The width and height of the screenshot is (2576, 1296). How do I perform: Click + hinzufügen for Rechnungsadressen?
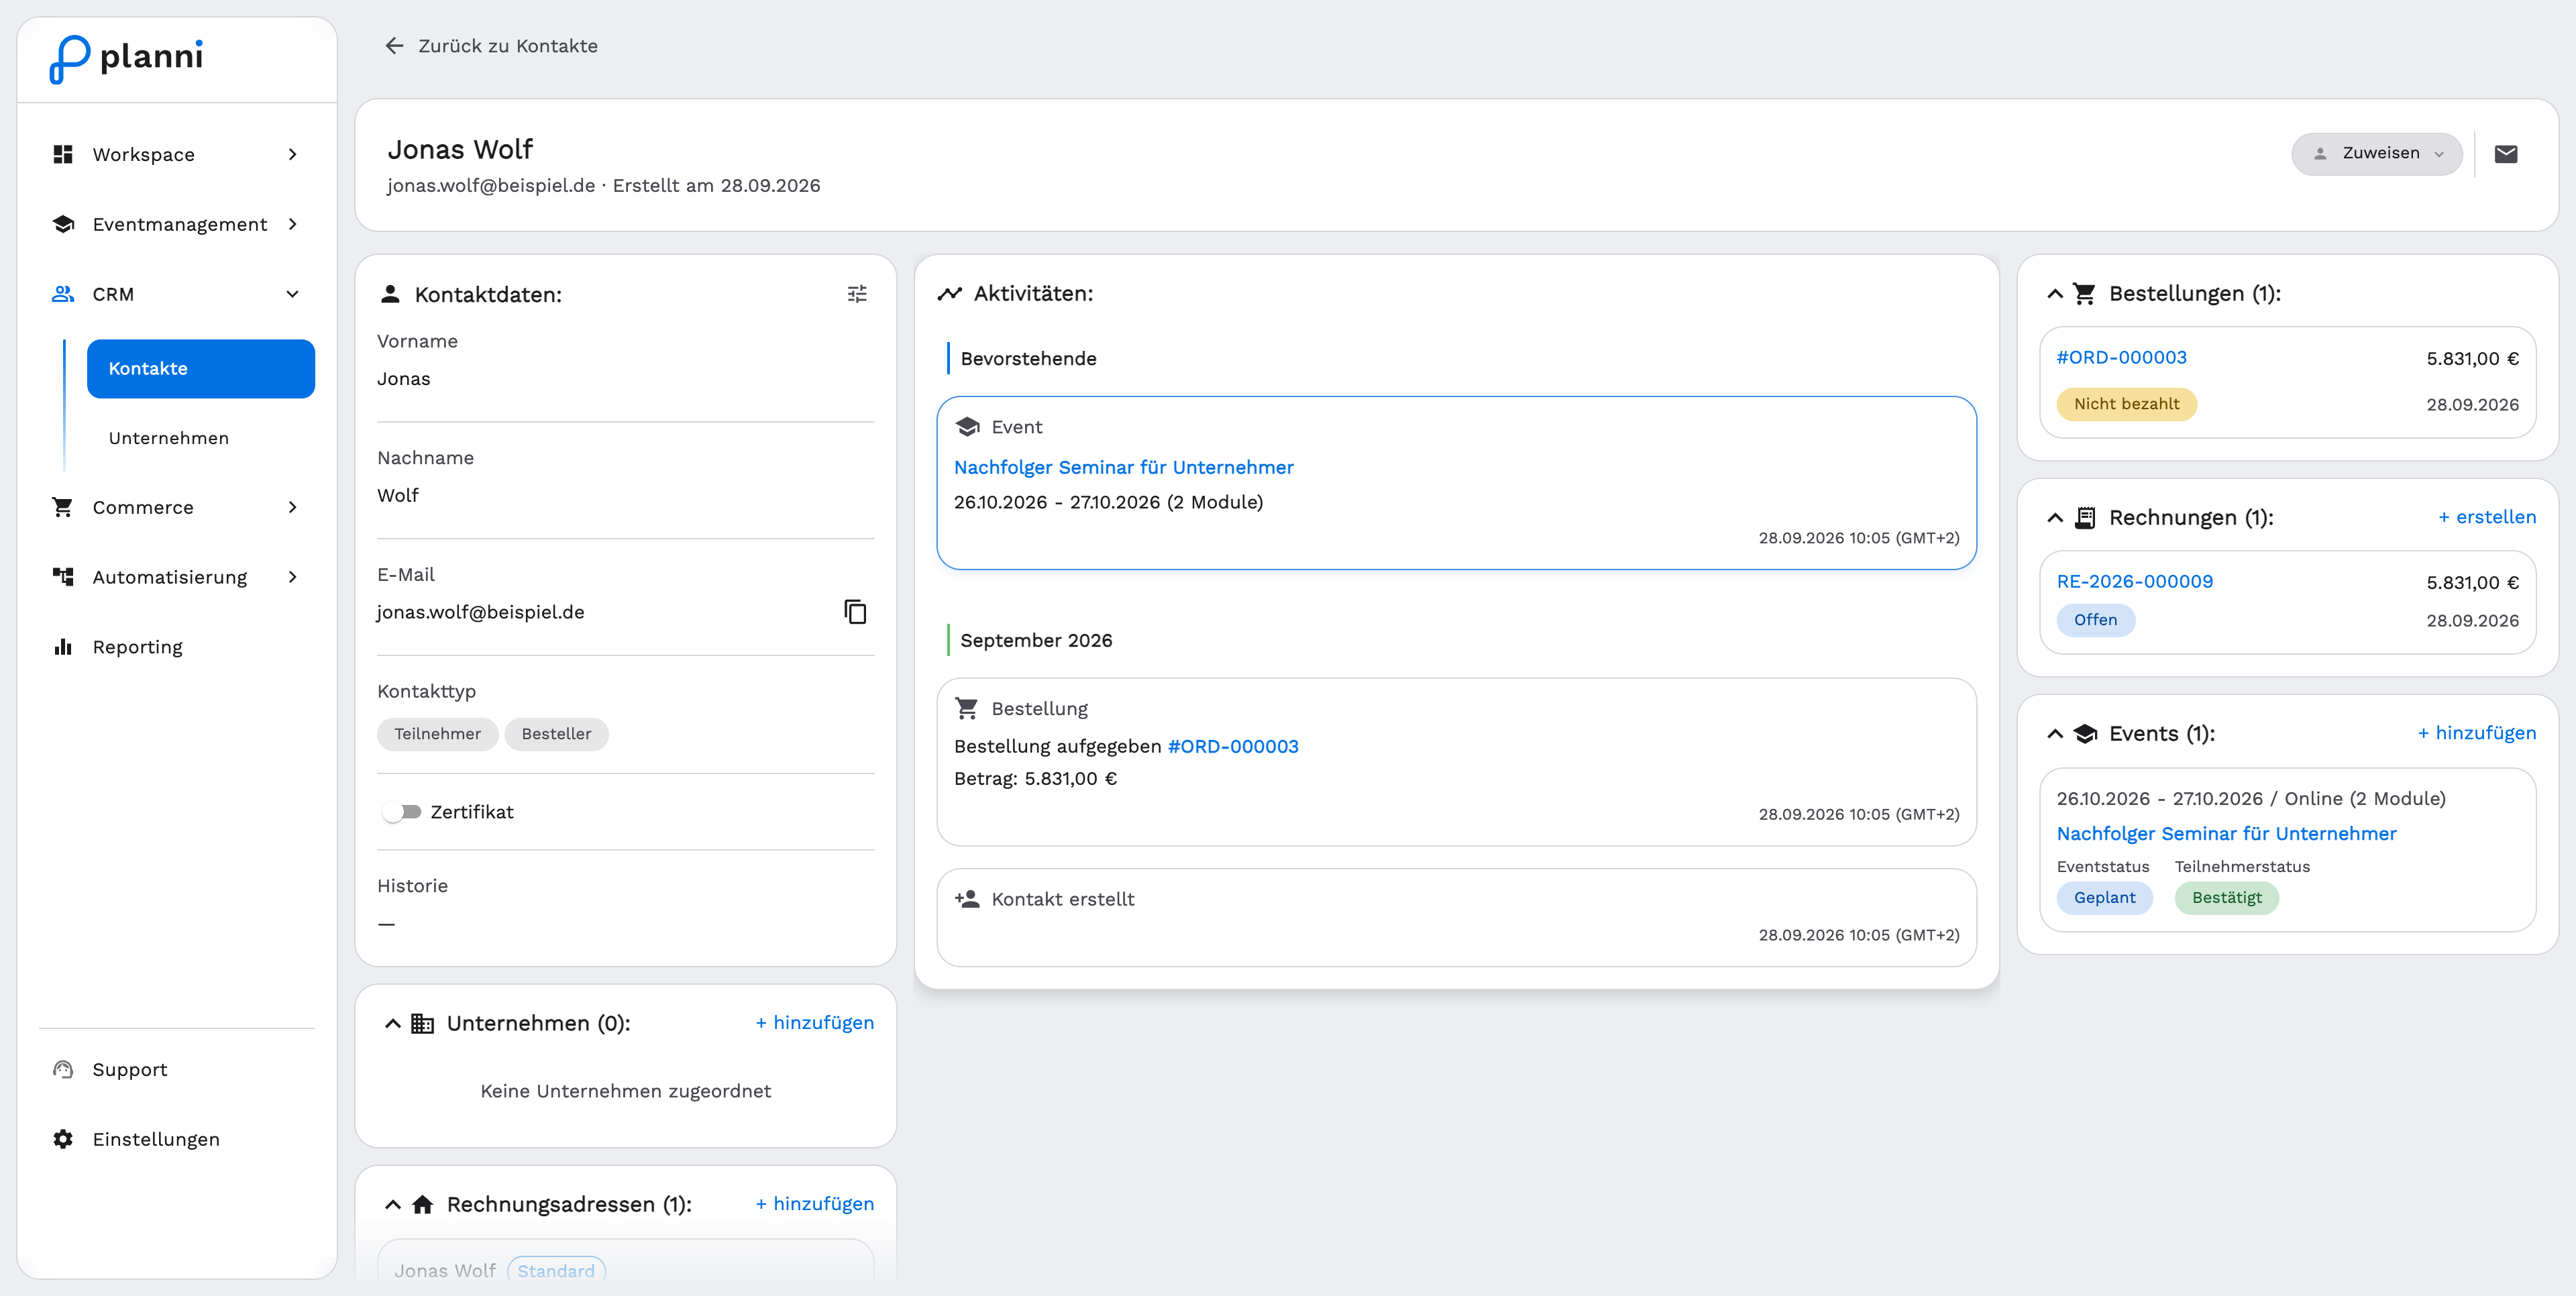click(x=814, y=1204)
